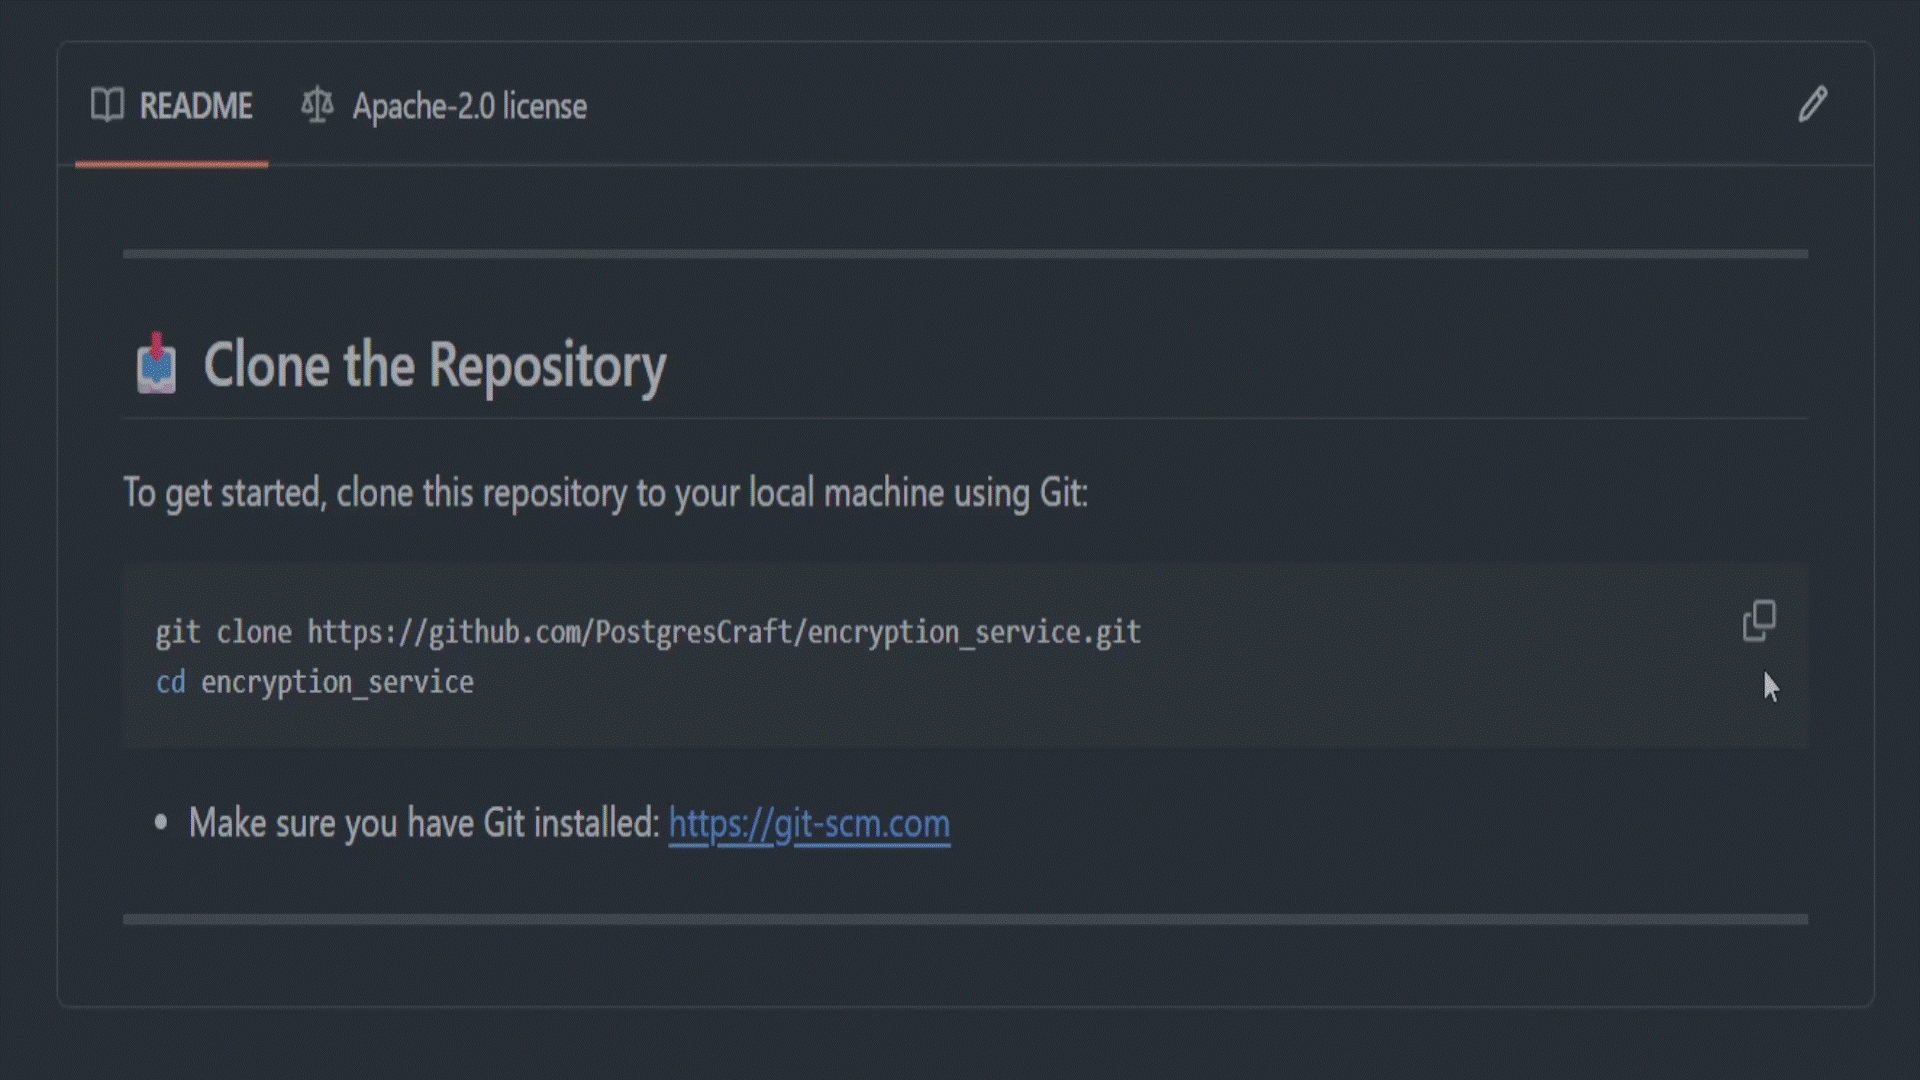Click the word git starting the clone command
This screenshot has height=1080, width=1920.
(178, 632)
